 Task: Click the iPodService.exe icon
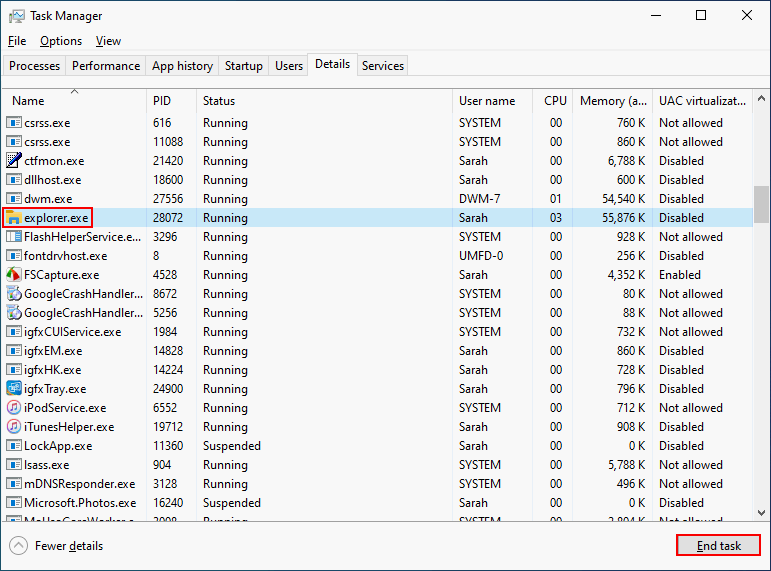pos(14,408)
